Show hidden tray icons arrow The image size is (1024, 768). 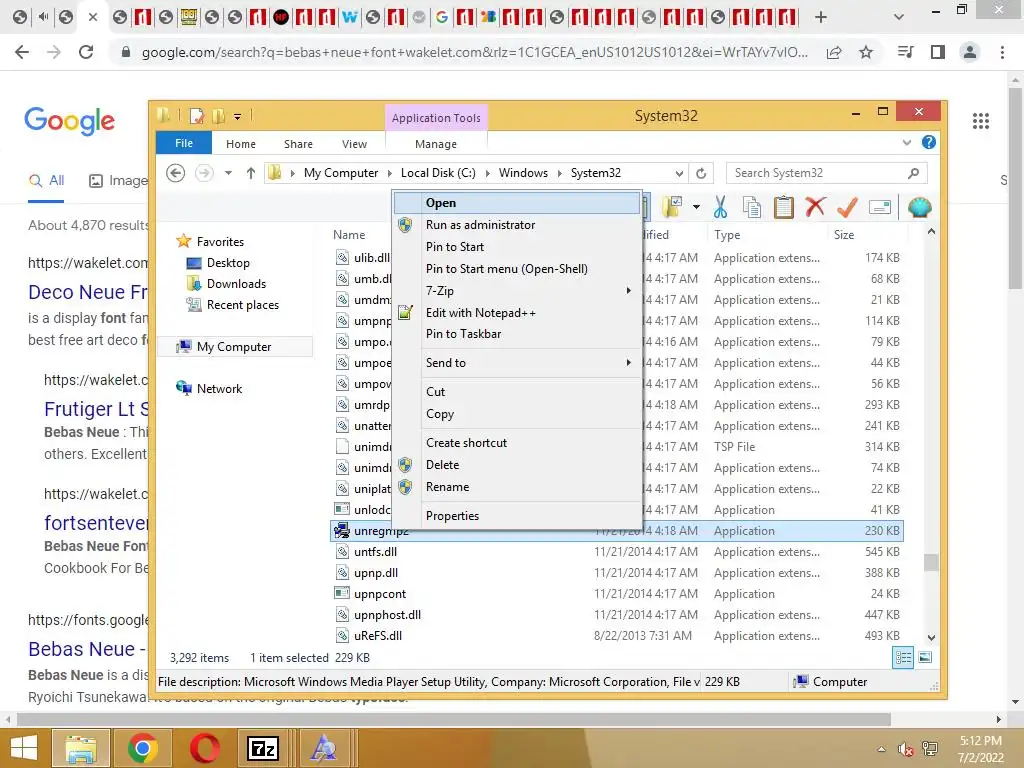(882, 749)
